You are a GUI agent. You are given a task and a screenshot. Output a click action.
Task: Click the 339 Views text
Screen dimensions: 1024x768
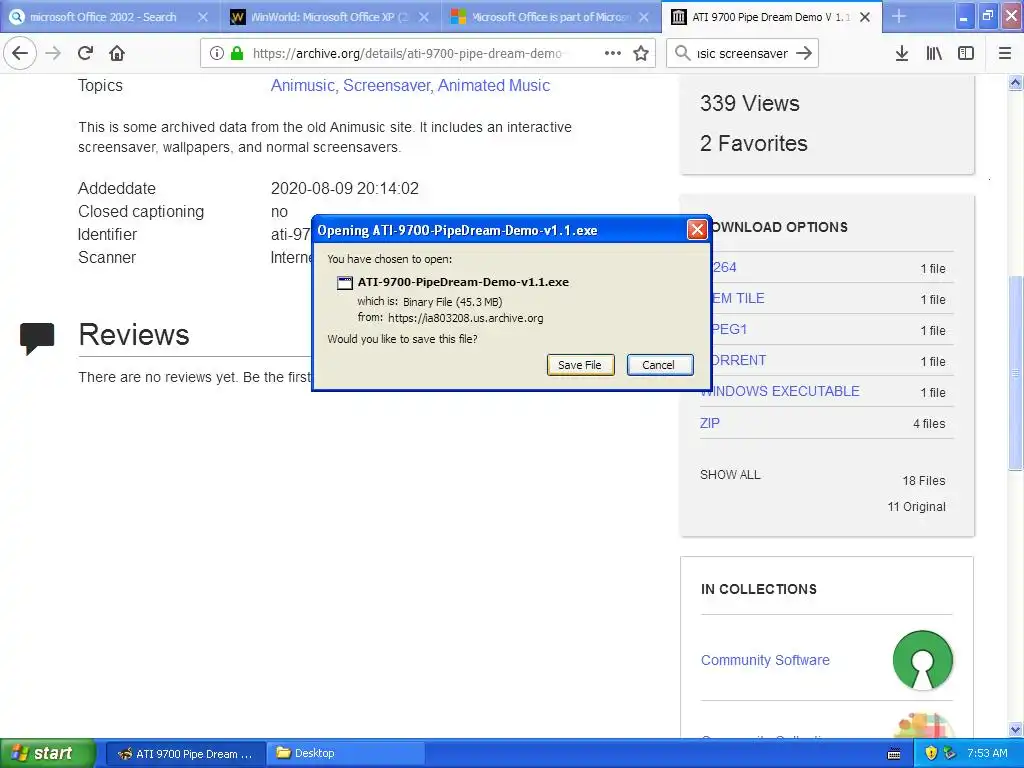[x=750, y=103]
